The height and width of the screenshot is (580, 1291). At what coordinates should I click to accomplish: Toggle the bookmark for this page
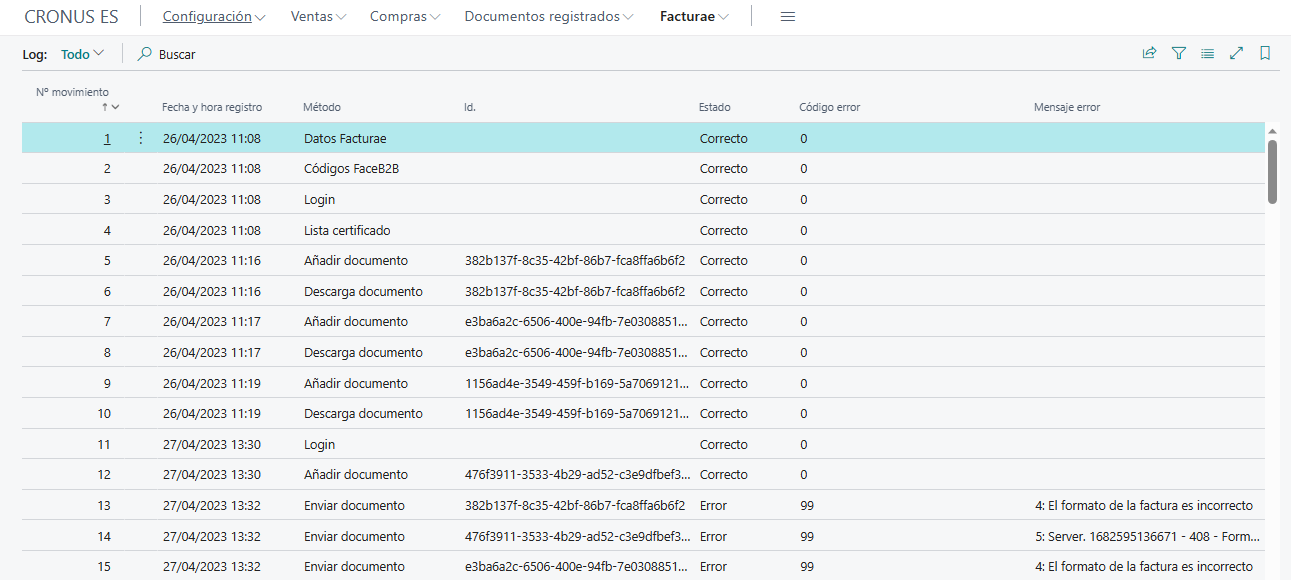[1265, 53]
